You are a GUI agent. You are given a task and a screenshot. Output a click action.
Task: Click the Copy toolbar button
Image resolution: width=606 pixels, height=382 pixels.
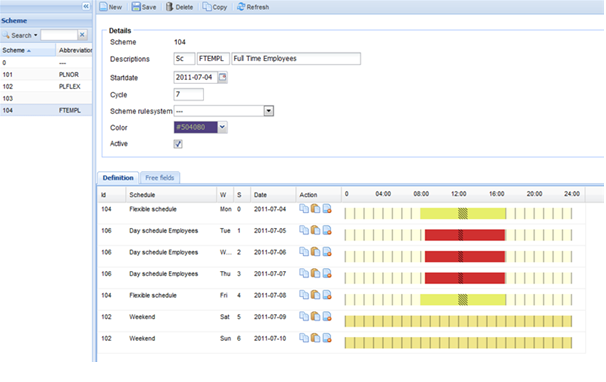pyautogui.click(x=215, y=7)
